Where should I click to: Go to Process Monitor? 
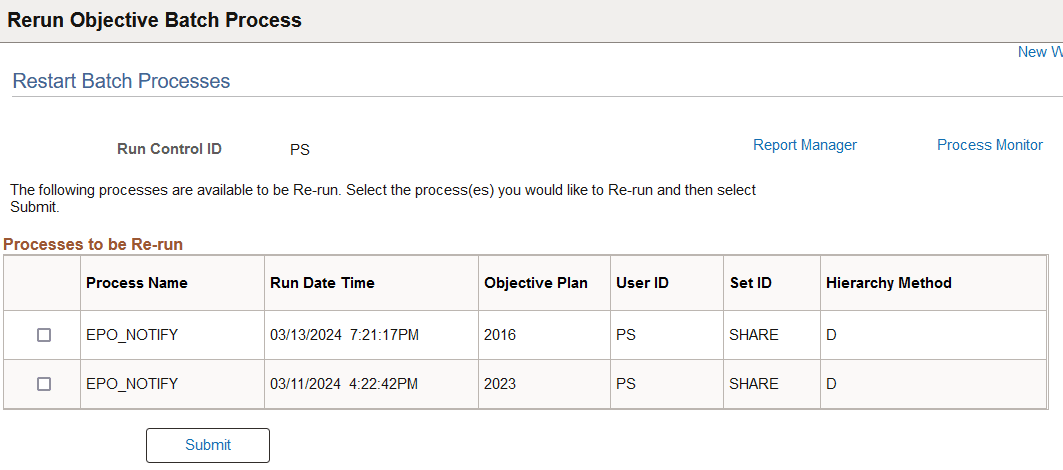click(989, 145)
